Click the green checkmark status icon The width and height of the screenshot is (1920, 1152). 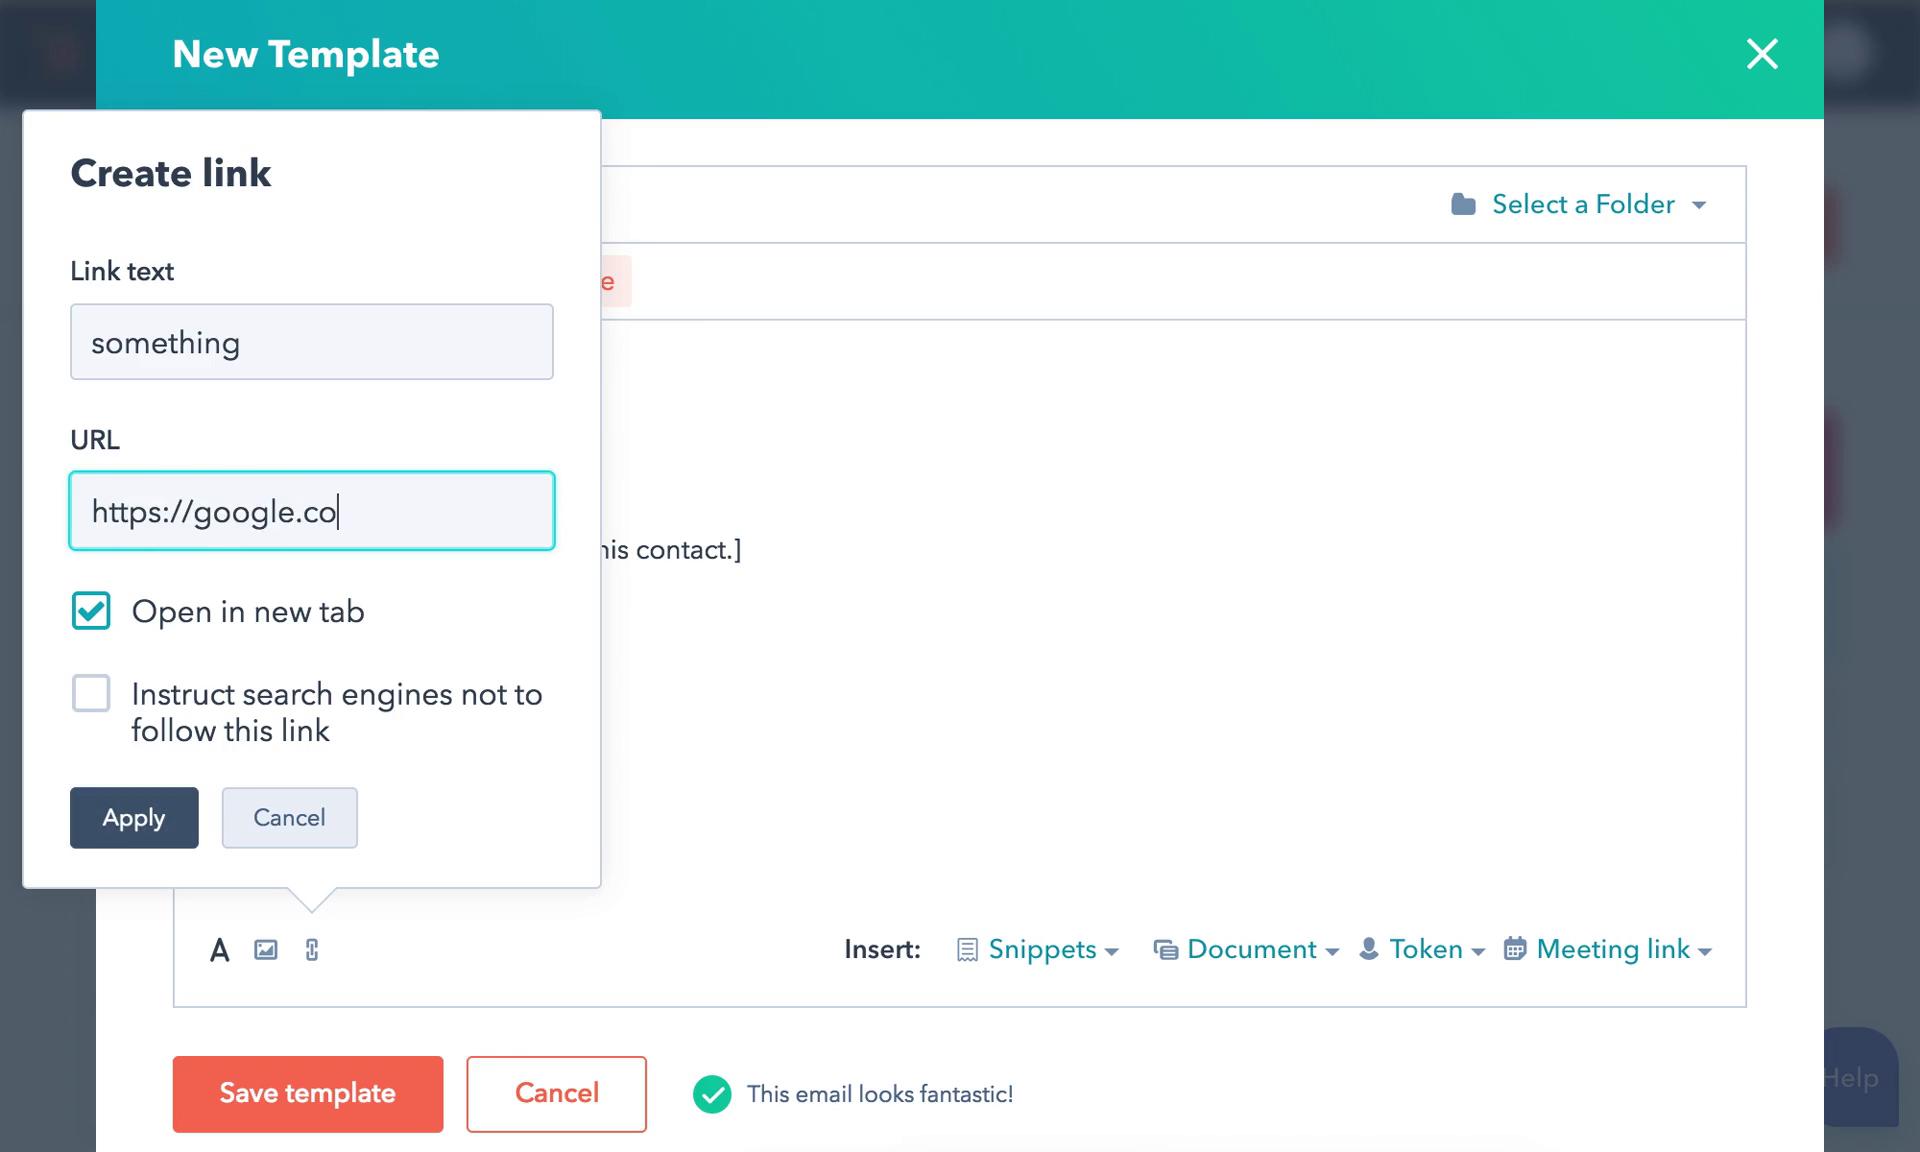pyautogui.click(x=712, y=1094)
